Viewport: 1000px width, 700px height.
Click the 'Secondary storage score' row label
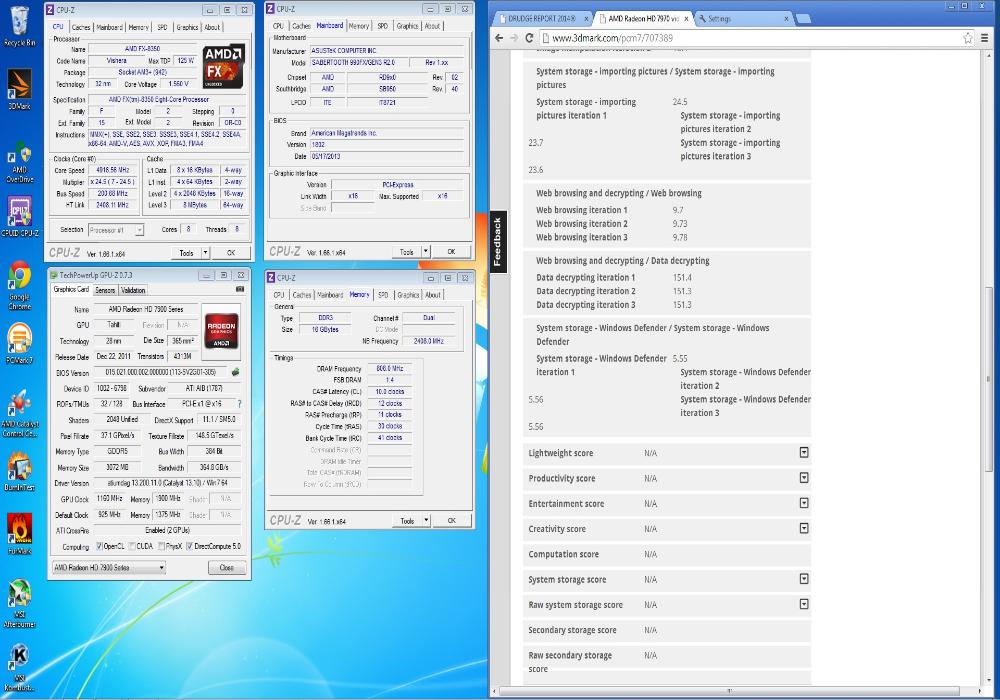(x=572, y=630)
